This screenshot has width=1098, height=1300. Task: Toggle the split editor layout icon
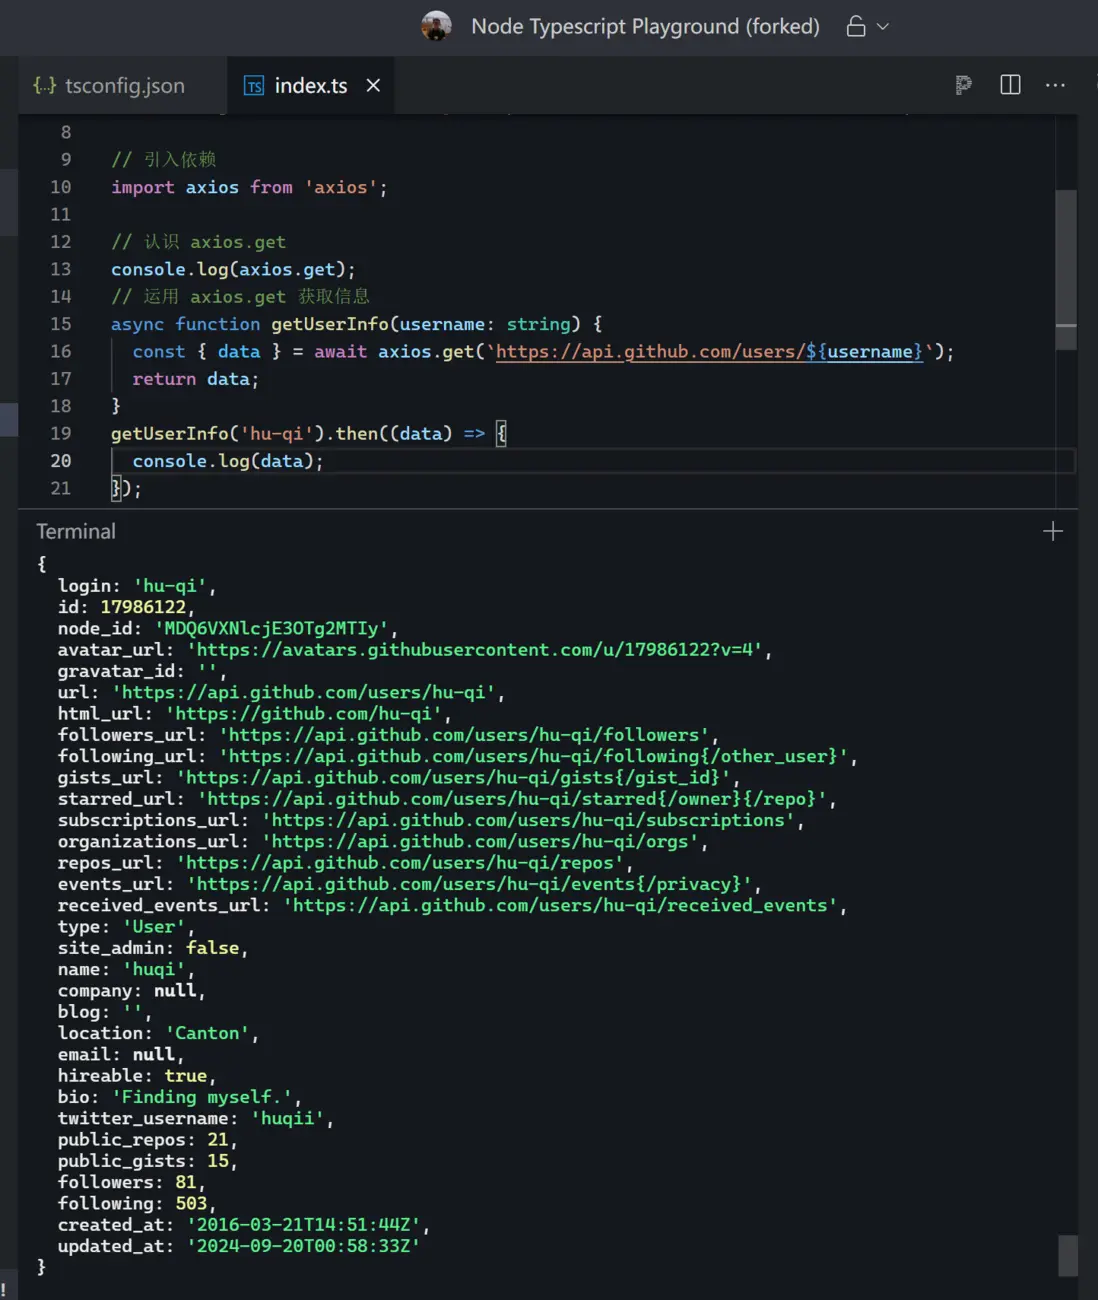[x=1010, y=85]
